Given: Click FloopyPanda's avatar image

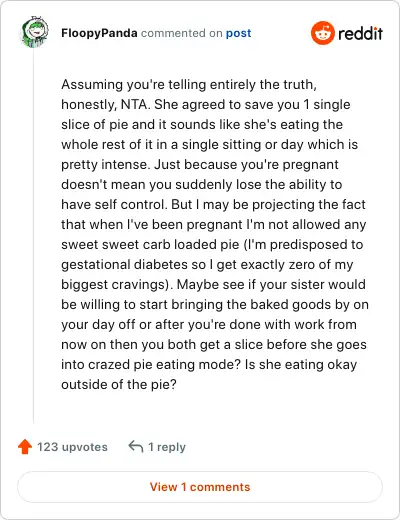Looking at the screenshot, I should [35, 32].
